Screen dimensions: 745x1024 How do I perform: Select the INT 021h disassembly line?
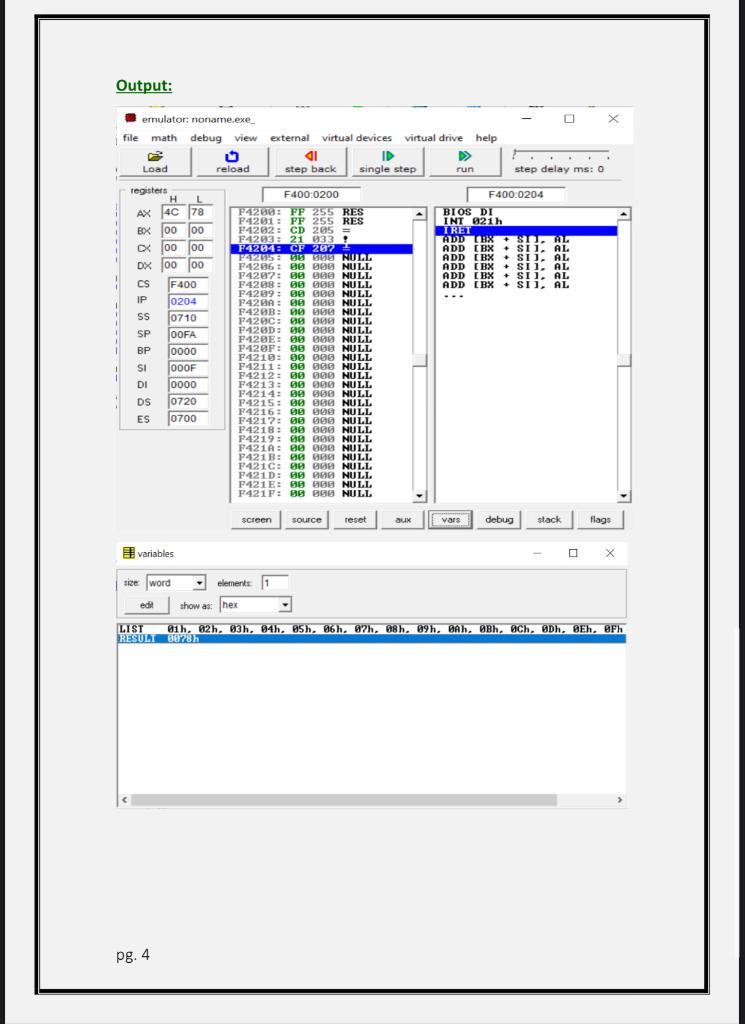pos(526,221)
